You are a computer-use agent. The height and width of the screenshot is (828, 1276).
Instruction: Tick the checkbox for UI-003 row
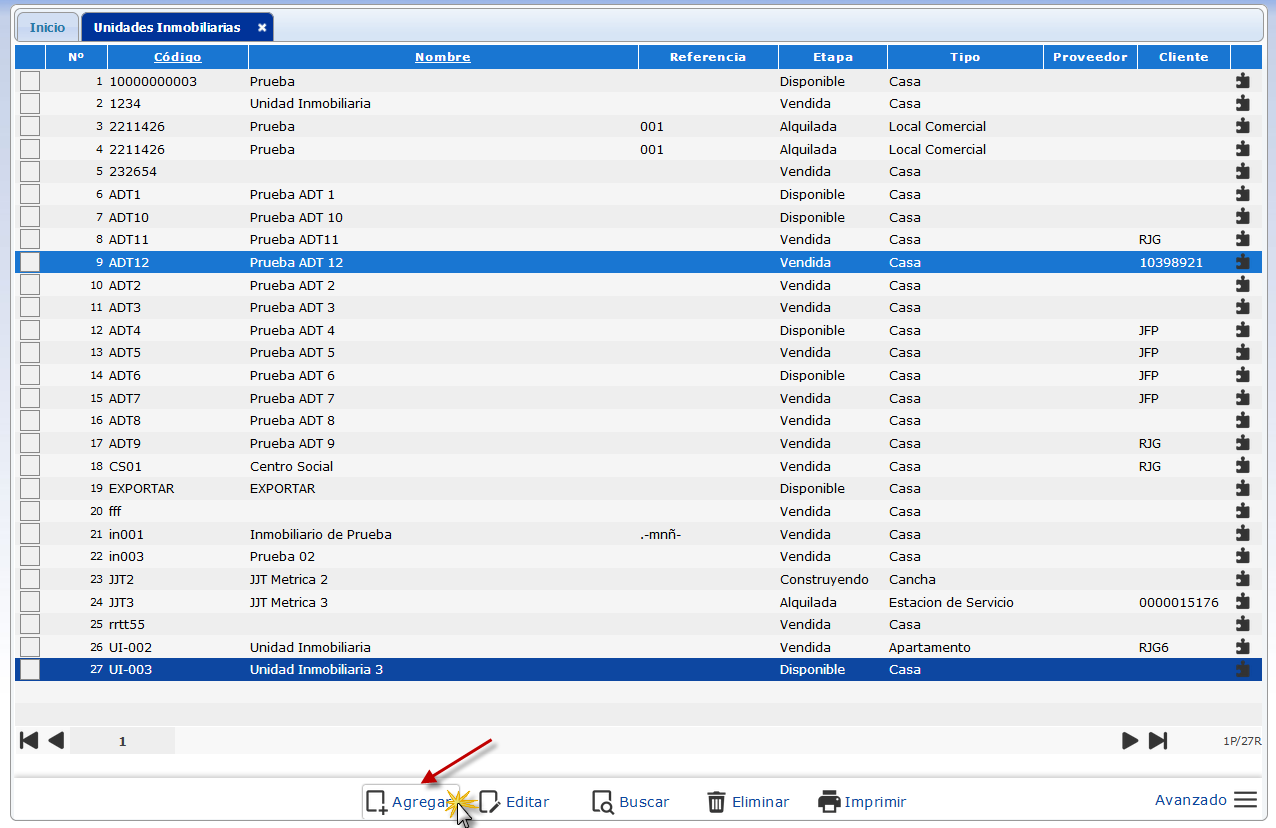click(30, 670)
